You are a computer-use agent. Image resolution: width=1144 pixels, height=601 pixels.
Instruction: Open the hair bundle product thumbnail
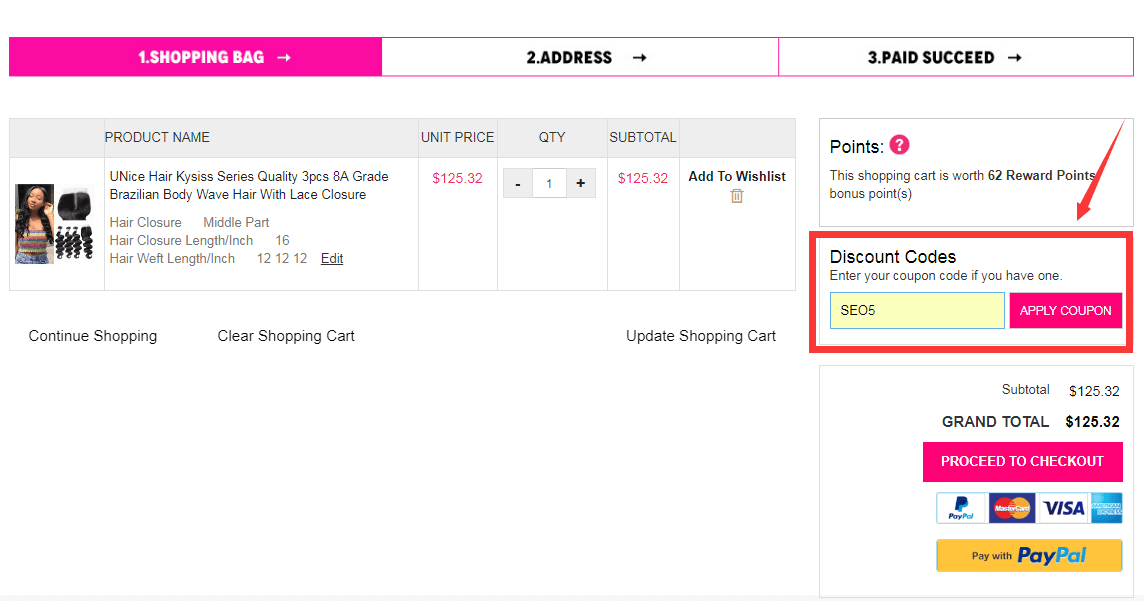[55, 224]
